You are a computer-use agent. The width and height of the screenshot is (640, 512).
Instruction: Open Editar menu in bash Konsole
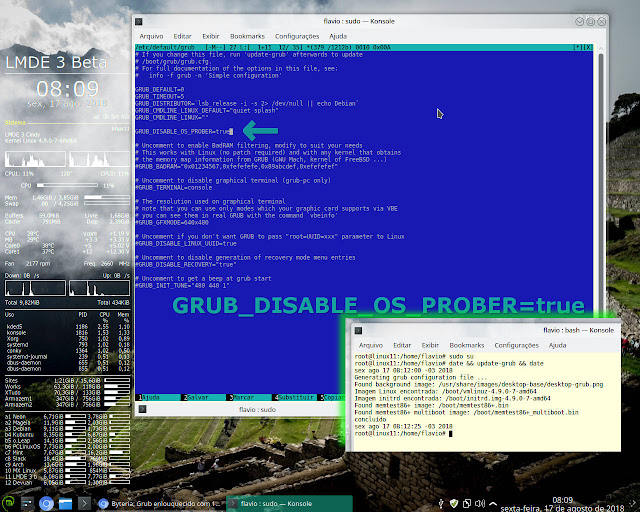click(402, 345)
